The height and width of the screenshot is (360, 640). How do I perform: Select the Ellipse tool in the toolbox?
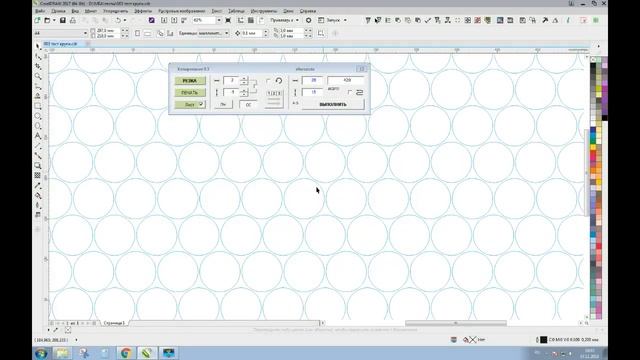(x=38, y=116)
